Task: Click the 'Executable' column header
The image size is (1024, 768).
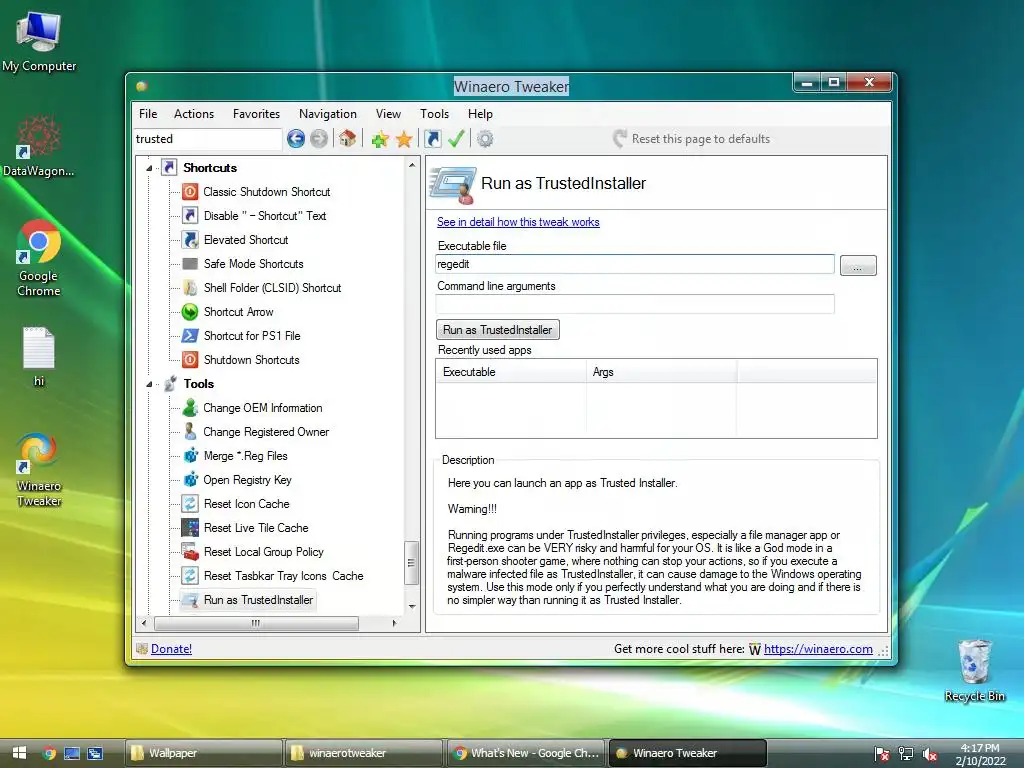Action: (x=511, y=372)
